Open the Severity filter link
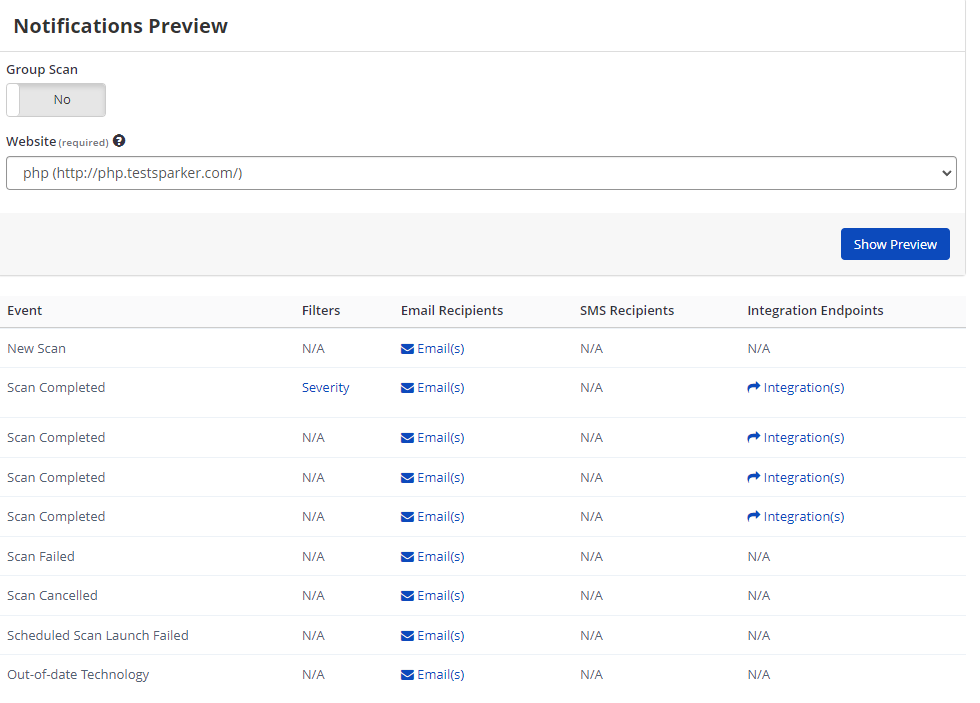 [325, 387]
